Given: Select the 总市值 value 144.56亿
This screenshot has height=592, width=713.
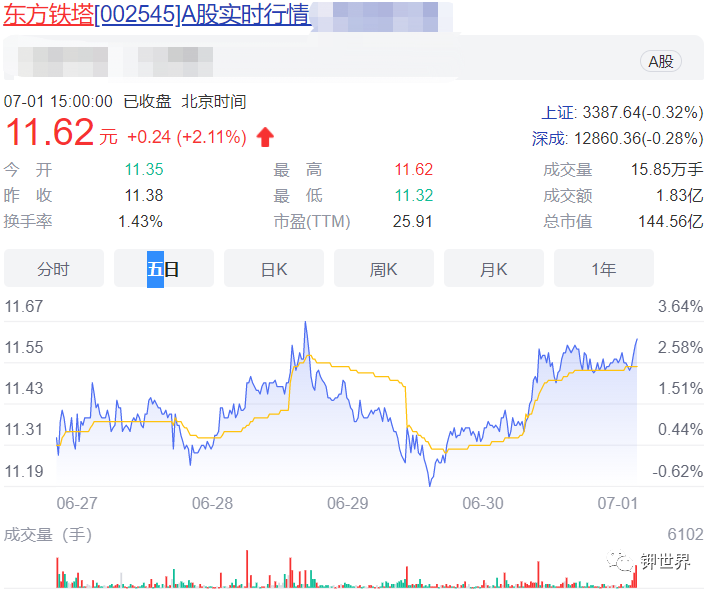Looking at the screenshot, I should pos(671,221).
